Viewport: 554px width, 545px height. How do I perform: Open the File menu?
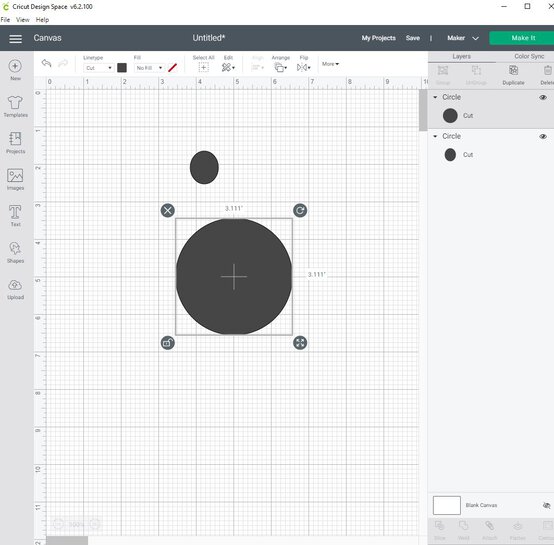point(5,20)
